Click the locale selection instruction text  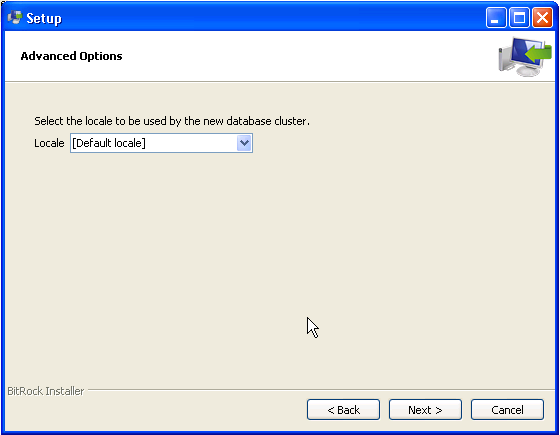[x=172, y=121]
